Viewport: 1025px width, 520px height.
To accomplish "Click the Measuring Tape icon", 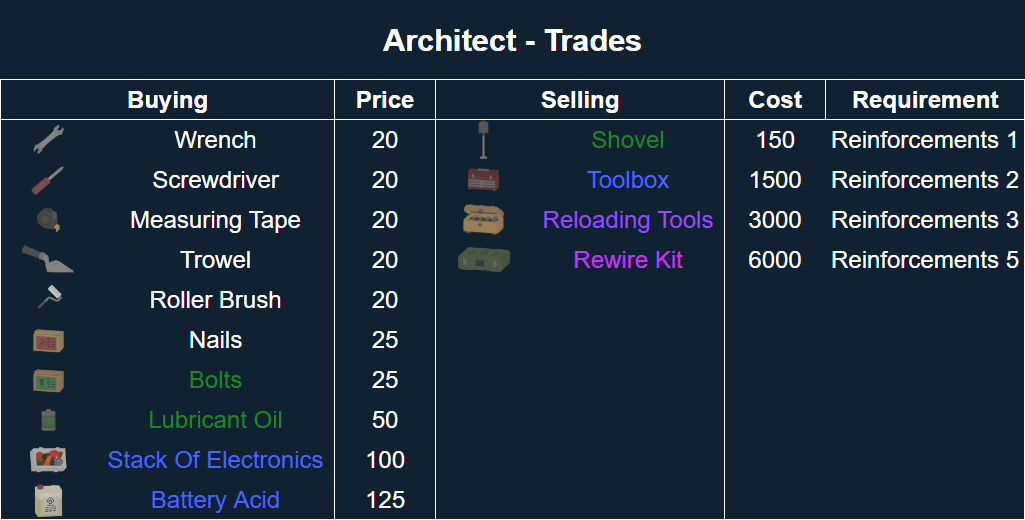I will [x=48, y=220].
